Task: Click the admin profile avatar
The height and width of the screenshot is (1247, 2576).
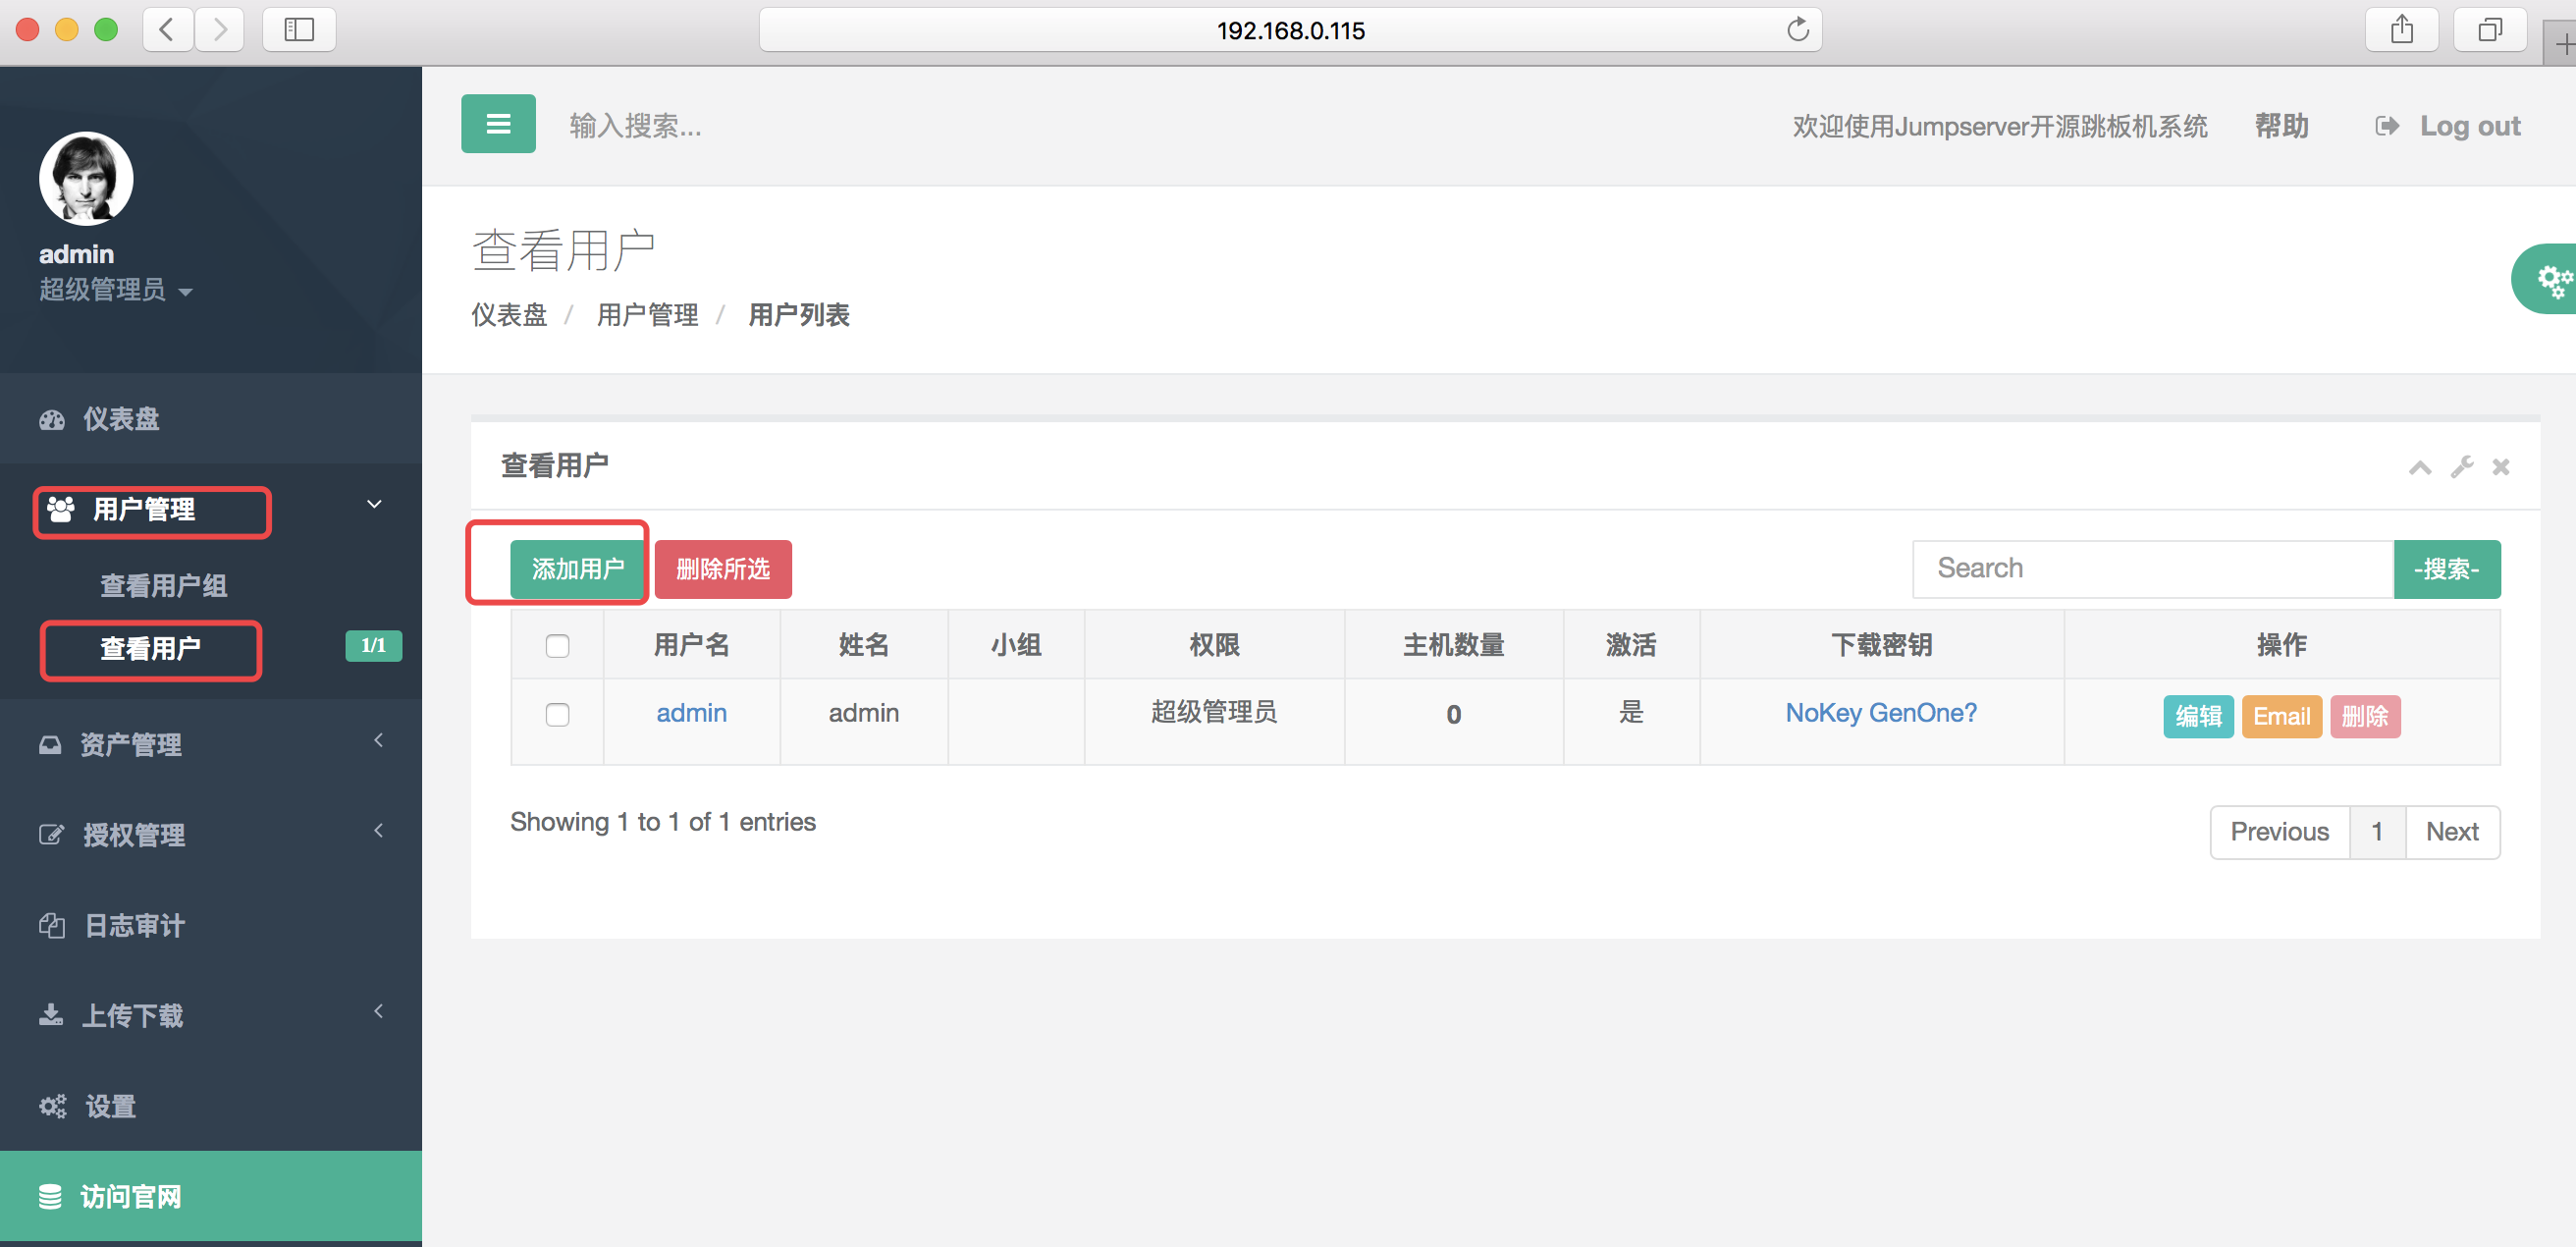Action: (x=86, y=178)
